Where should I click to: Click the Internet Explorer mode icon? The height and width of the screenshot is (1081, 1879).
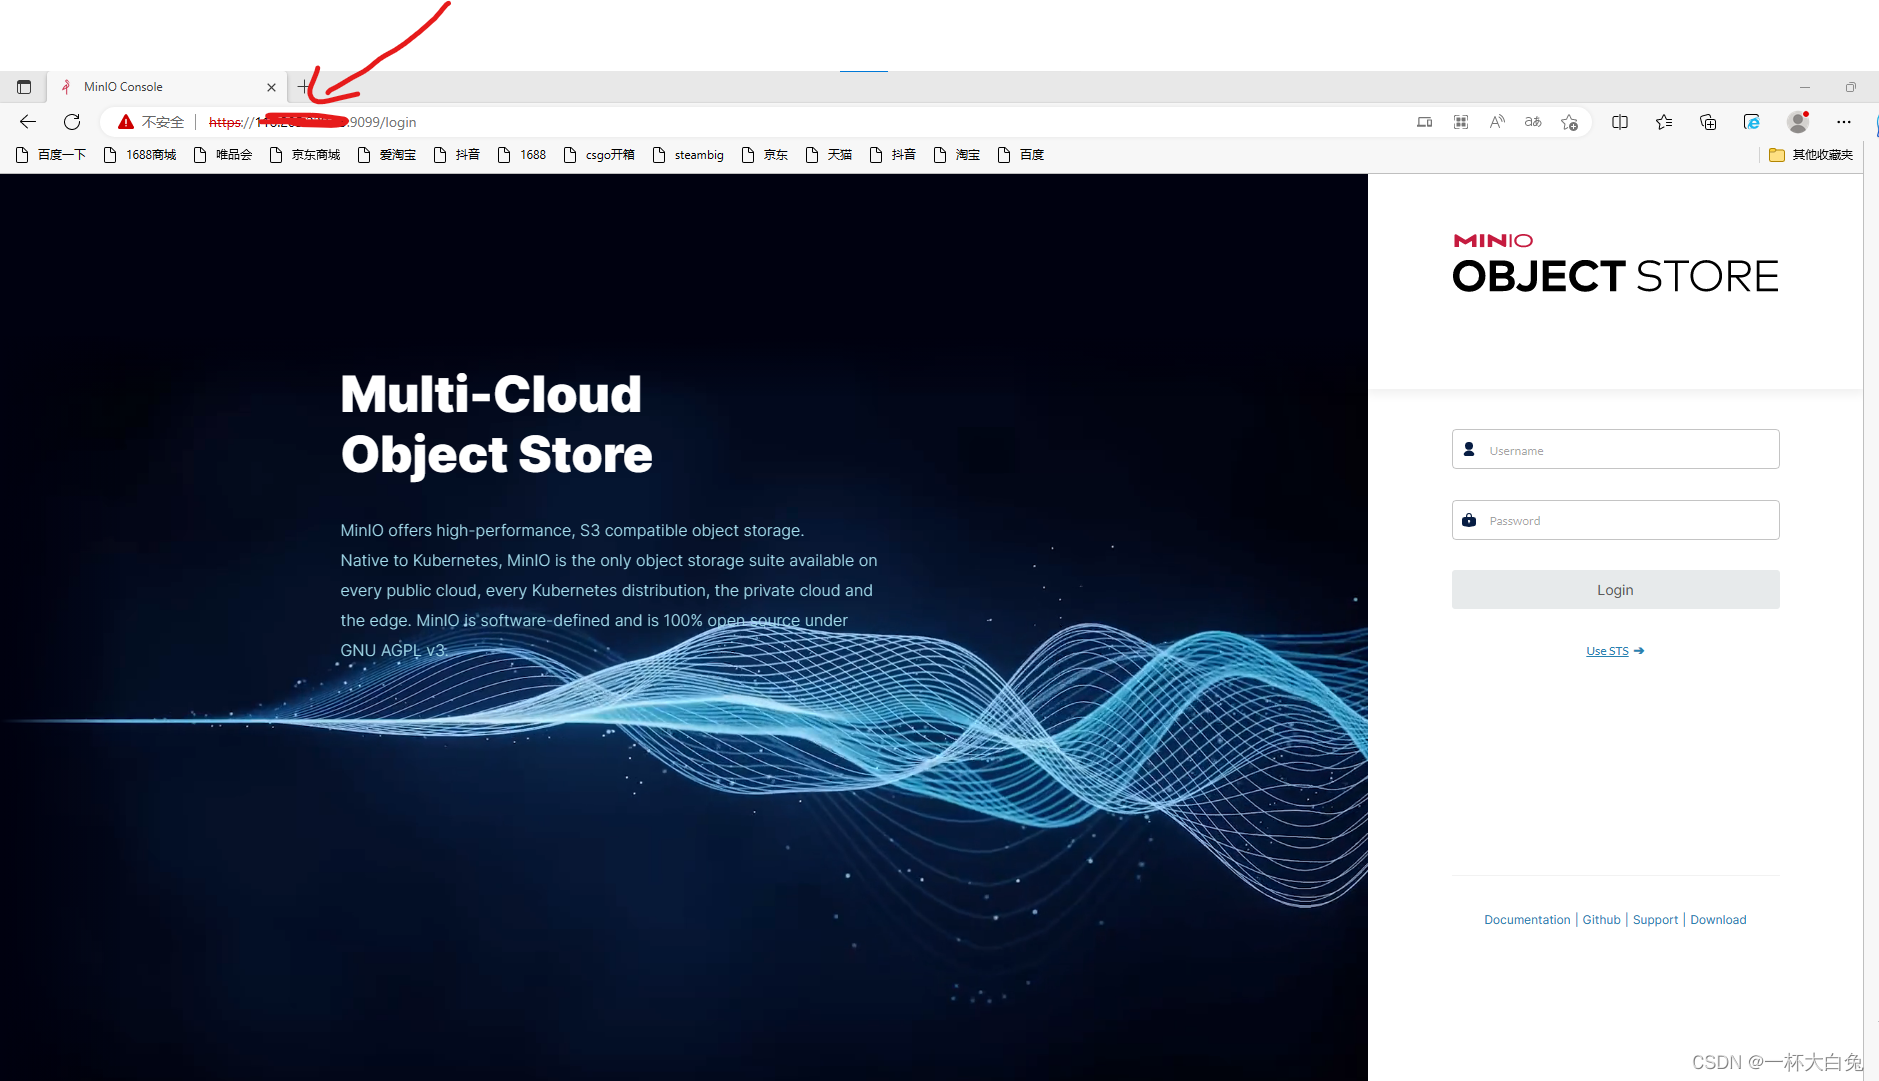point(1752,122)
